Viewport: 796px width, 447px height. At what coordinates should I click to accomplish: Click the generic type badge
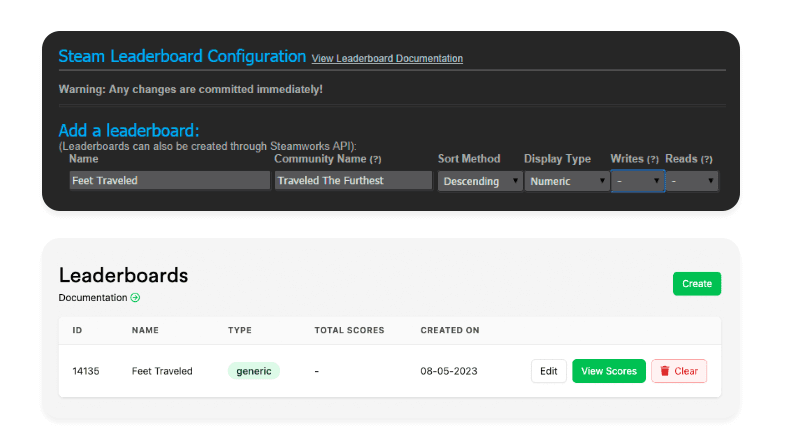point(254,371)
